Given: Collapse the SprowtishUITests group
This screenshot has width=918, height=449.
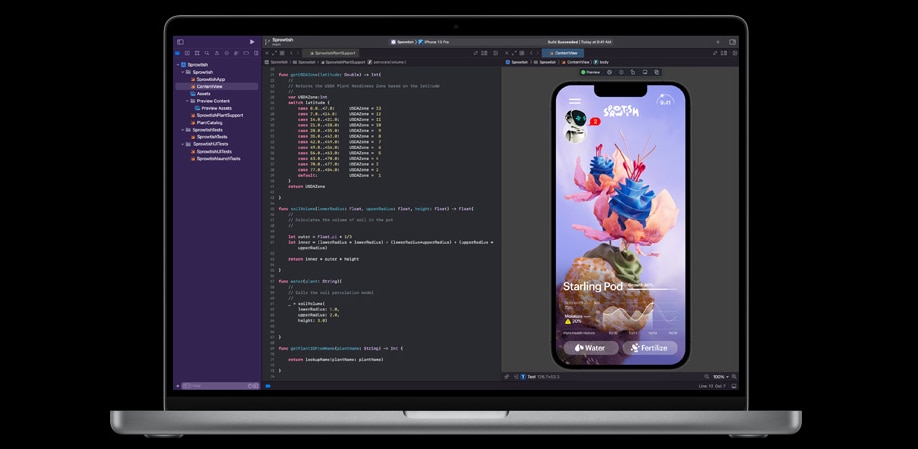Looking at the screenshot, I should (183, 144).
